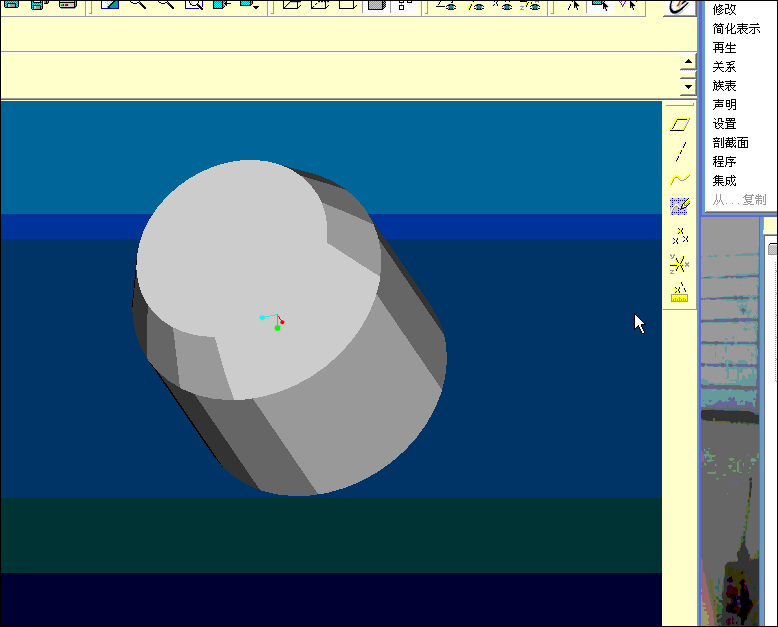778x627 pixels.
Task: Choose 修改 from the part menu
Action: click(724, 9)
